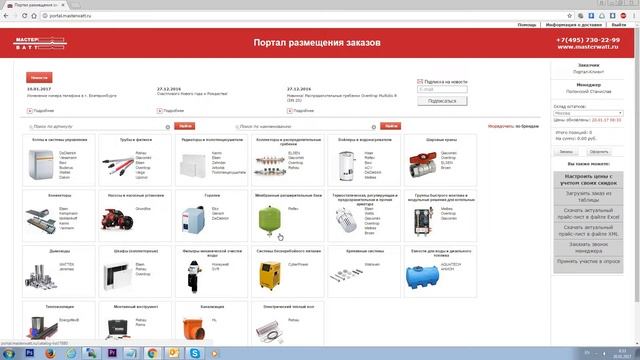Click Выйти to log out
Screen dimensions: 640x360
pos(618,25)
